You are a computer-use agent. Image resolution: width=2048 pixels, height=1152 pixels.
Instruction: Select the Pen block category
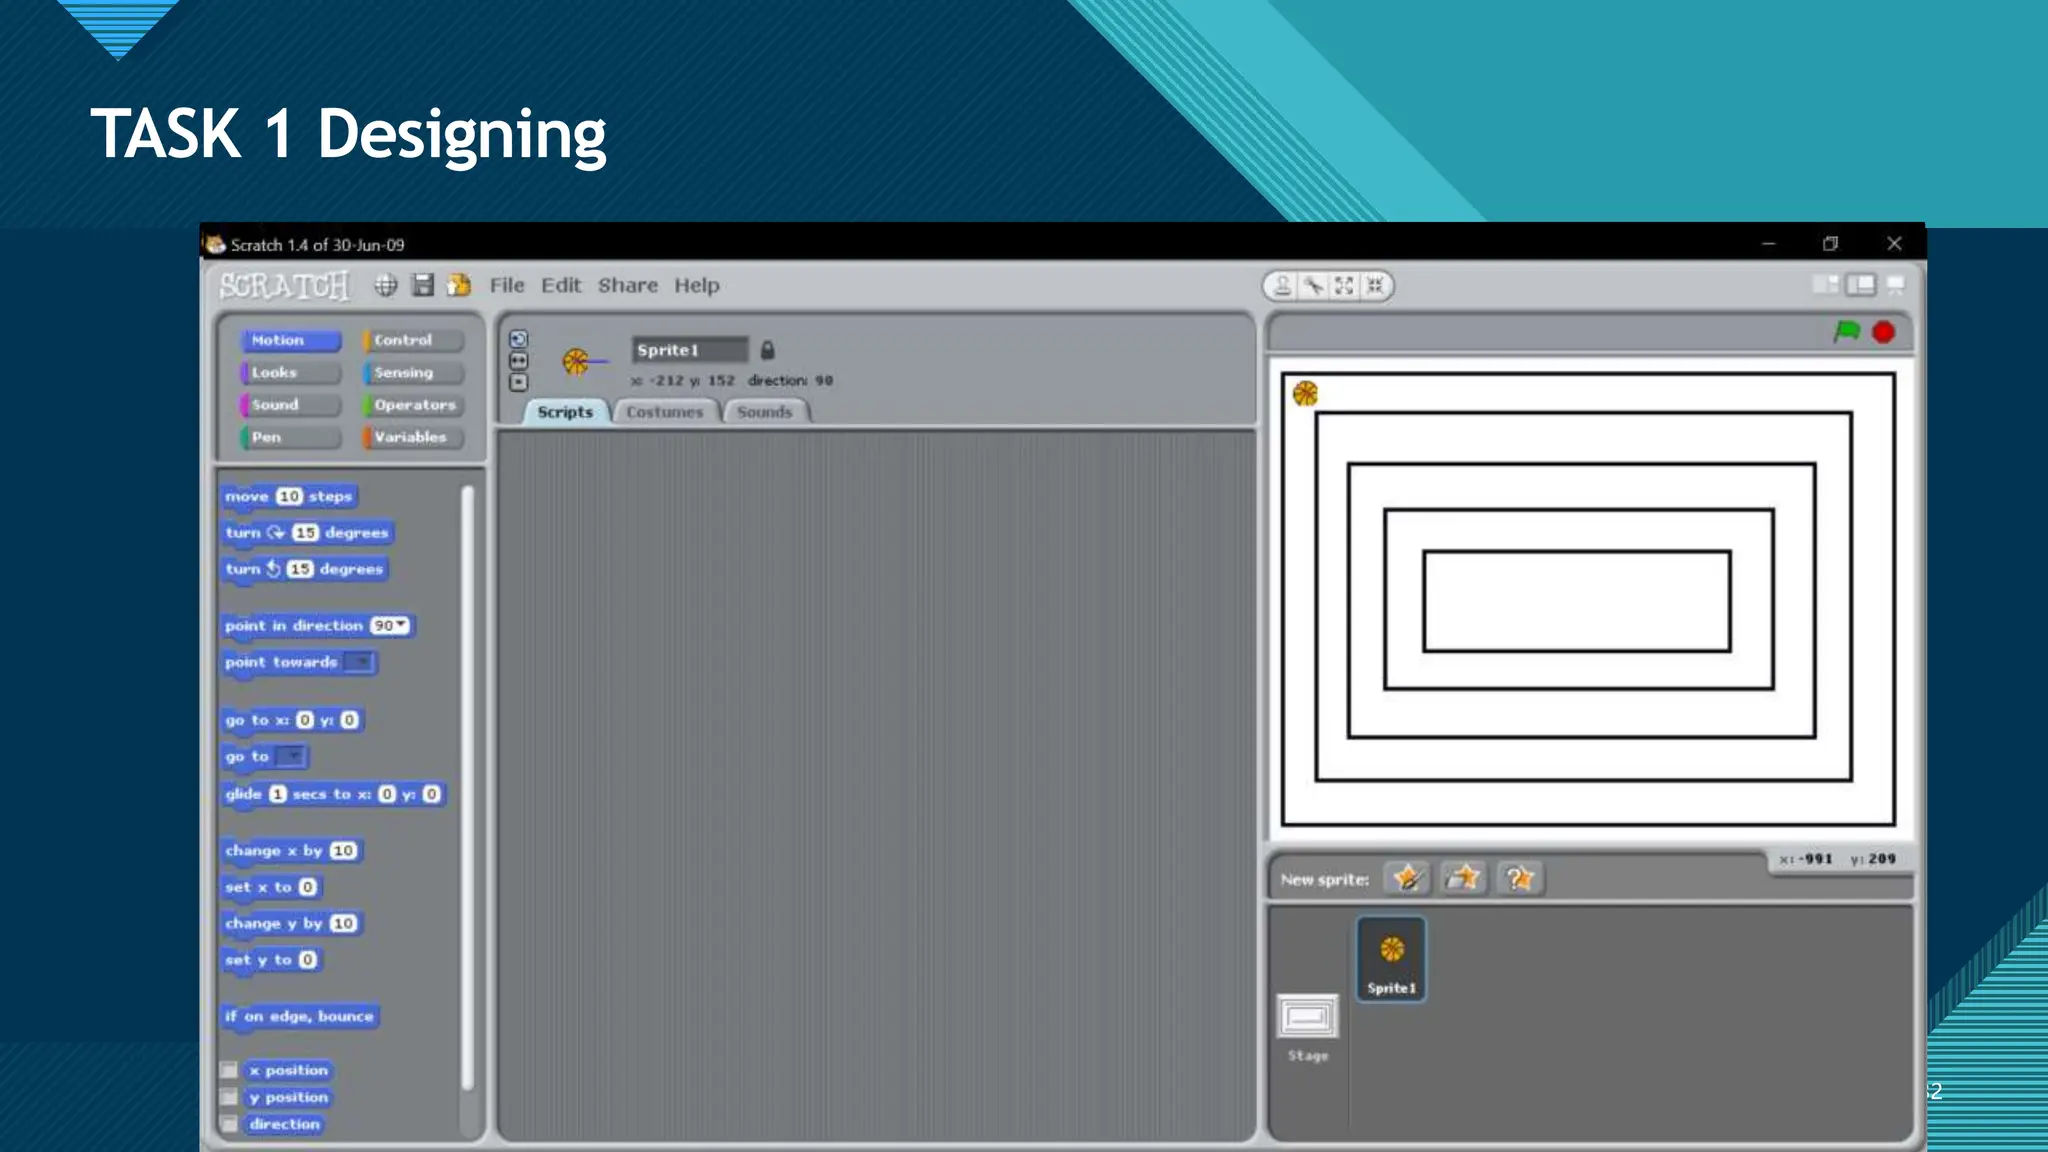290,437
